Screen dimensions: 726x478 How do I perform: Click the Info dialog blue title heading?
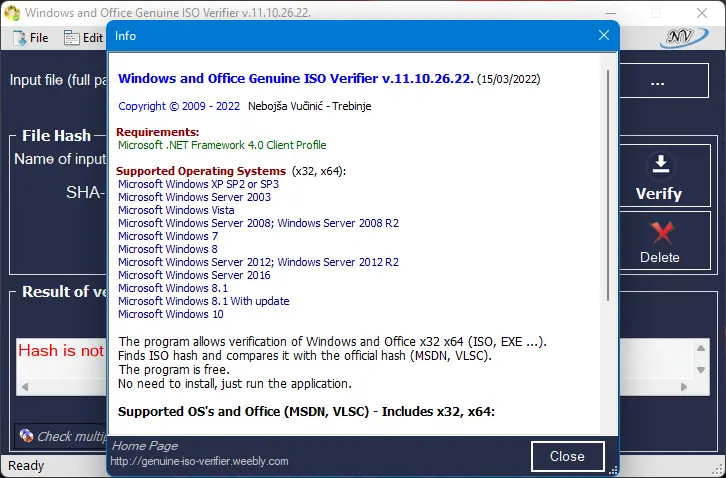[296, 78]
